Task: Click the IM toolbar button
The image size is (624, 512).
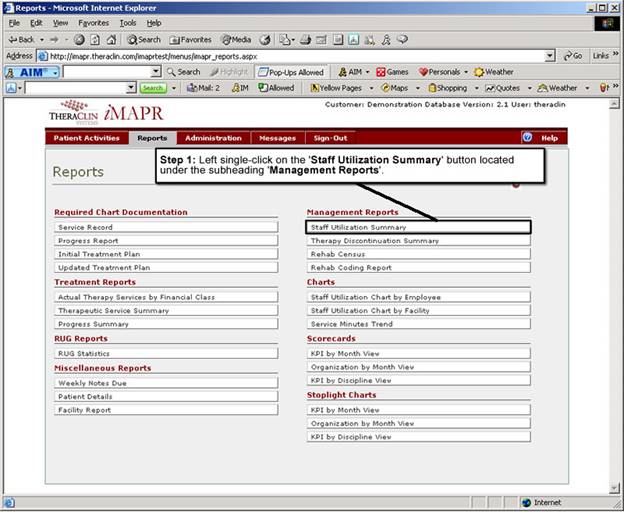Action: tap(240, 88)
